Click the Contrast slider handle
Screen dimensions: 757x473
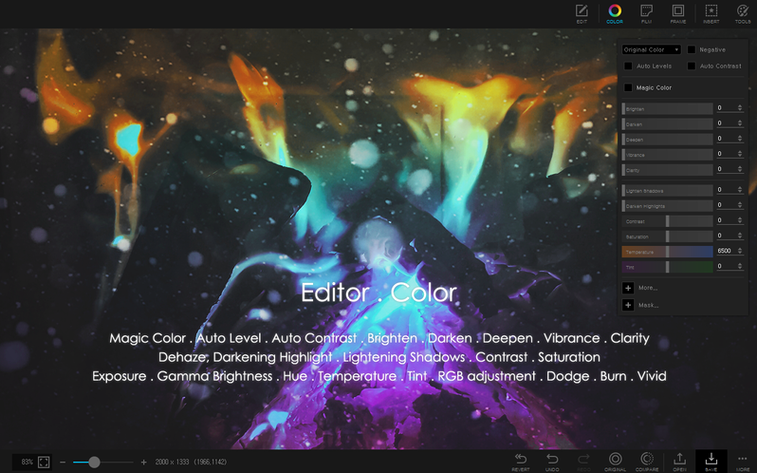pos(668,221)
